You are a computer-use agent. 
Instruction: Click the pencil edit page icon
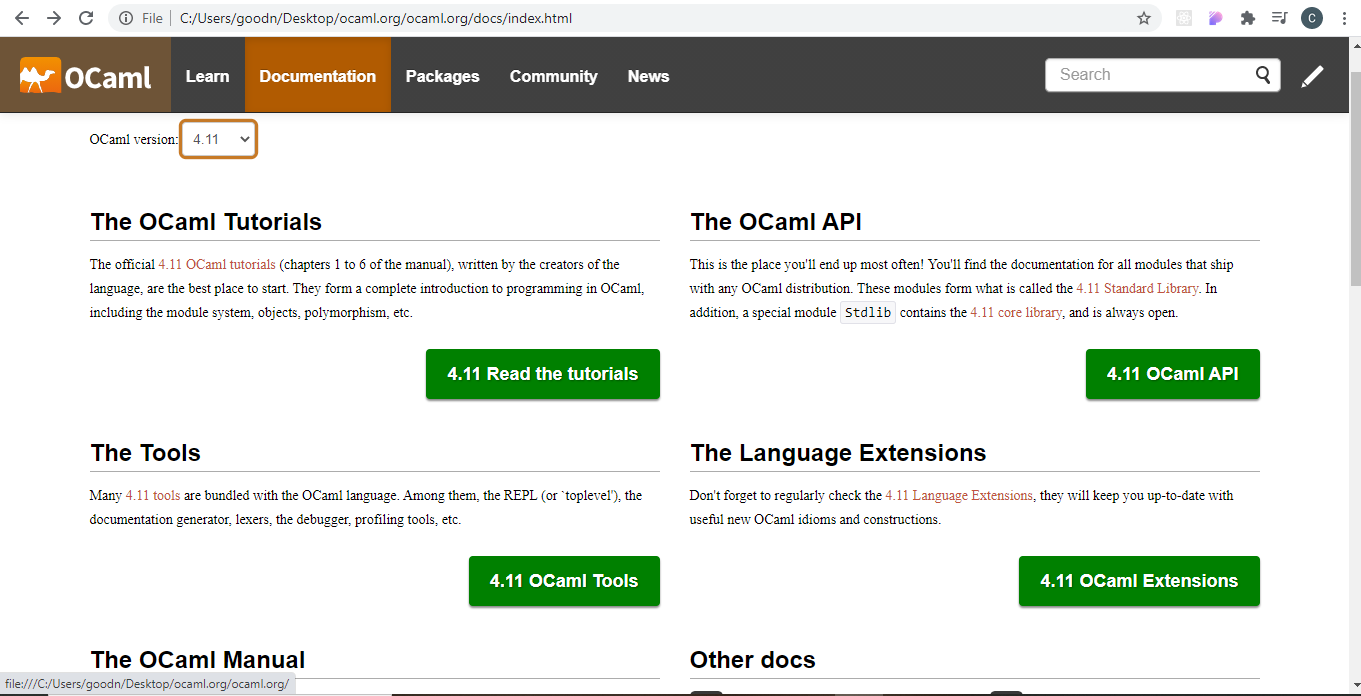(x=1312, y=76)
